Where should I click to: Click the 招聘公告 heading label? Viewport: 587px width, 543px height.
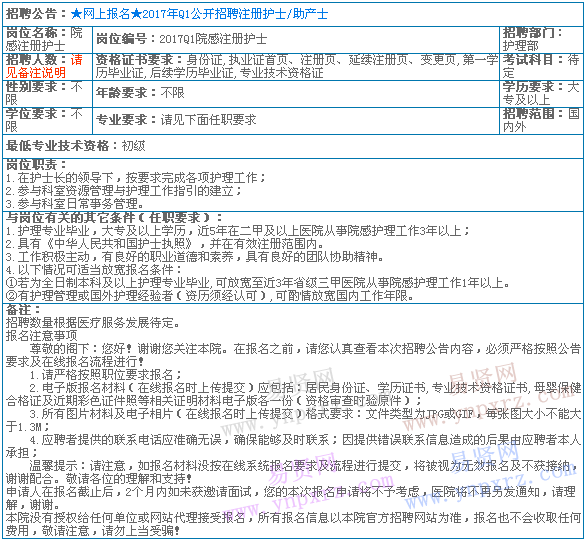tap(31, 14)
